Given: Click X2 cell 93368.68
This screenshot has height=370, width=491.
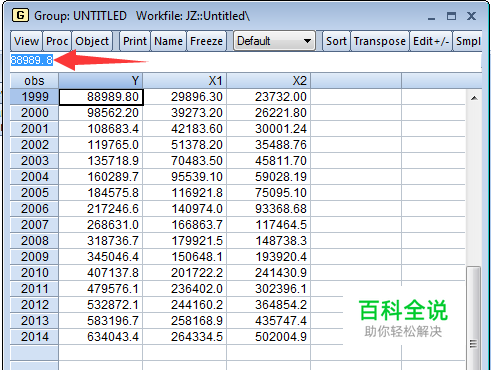Looking at the screenshot, I should click(x=269, y=209).
